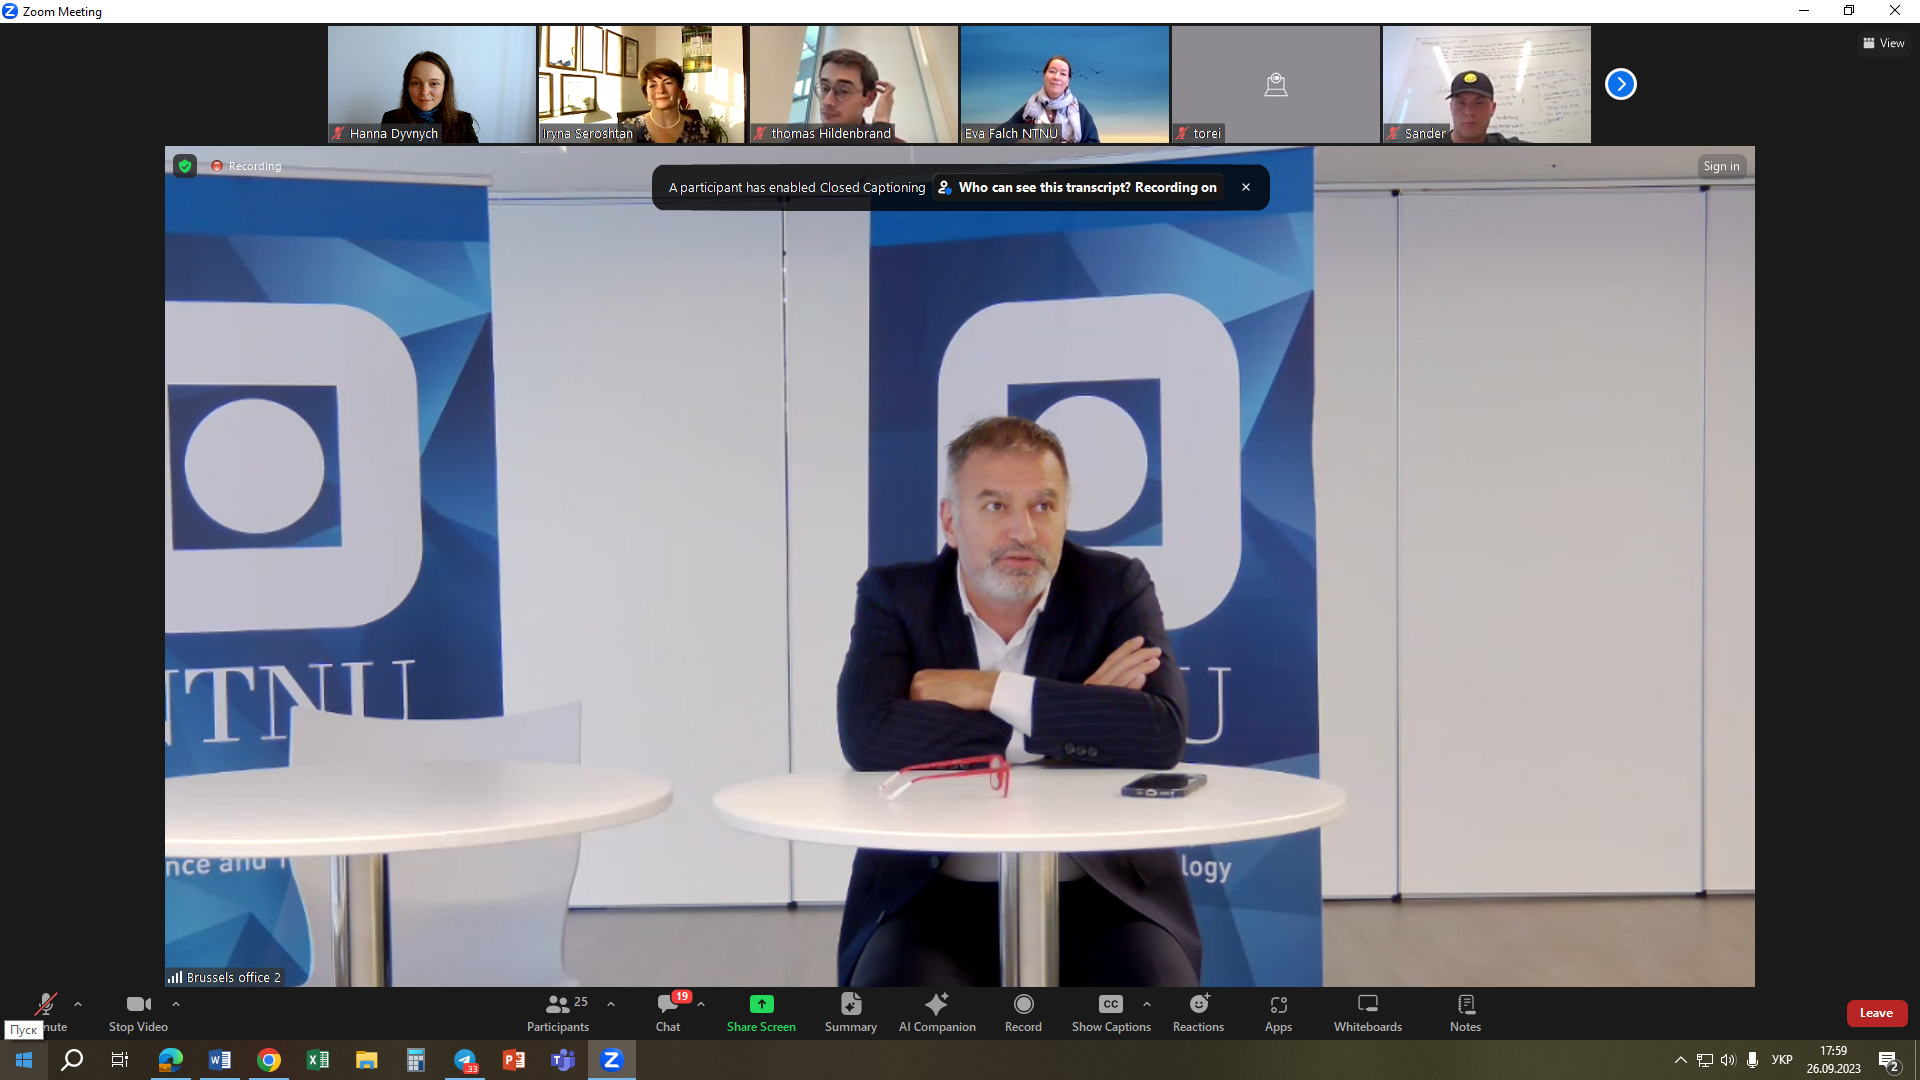Start recording with the Record button

tap(1023, 1011)
